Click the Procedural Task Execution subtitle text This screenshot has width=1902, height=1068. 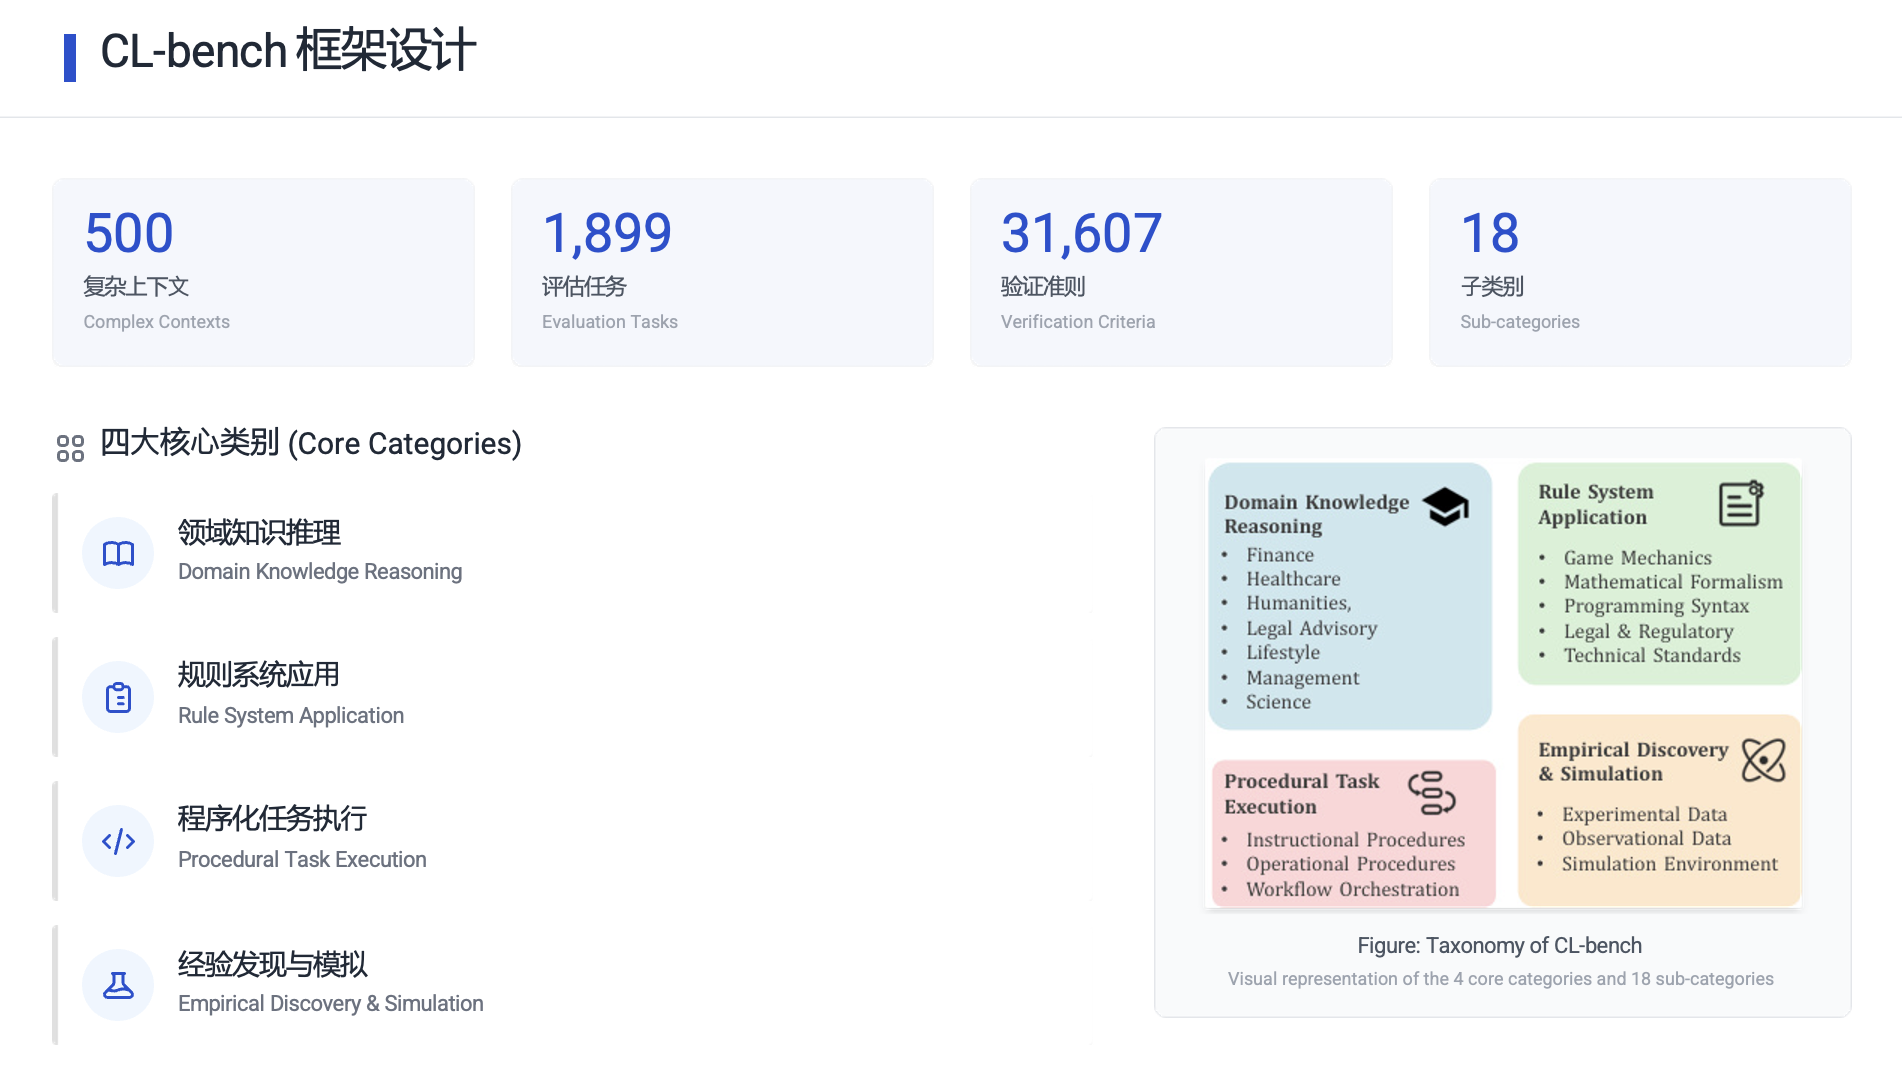point(302,859)
